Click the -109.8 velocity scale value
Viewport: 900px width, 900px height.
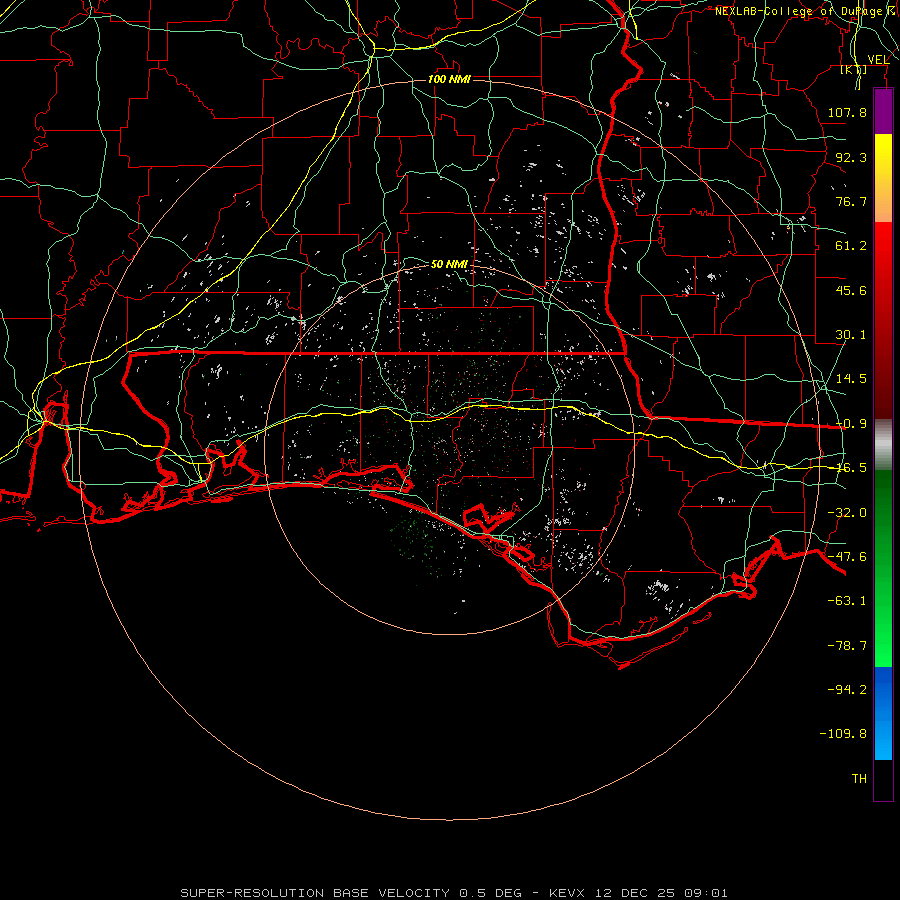(x=843, y=734)
